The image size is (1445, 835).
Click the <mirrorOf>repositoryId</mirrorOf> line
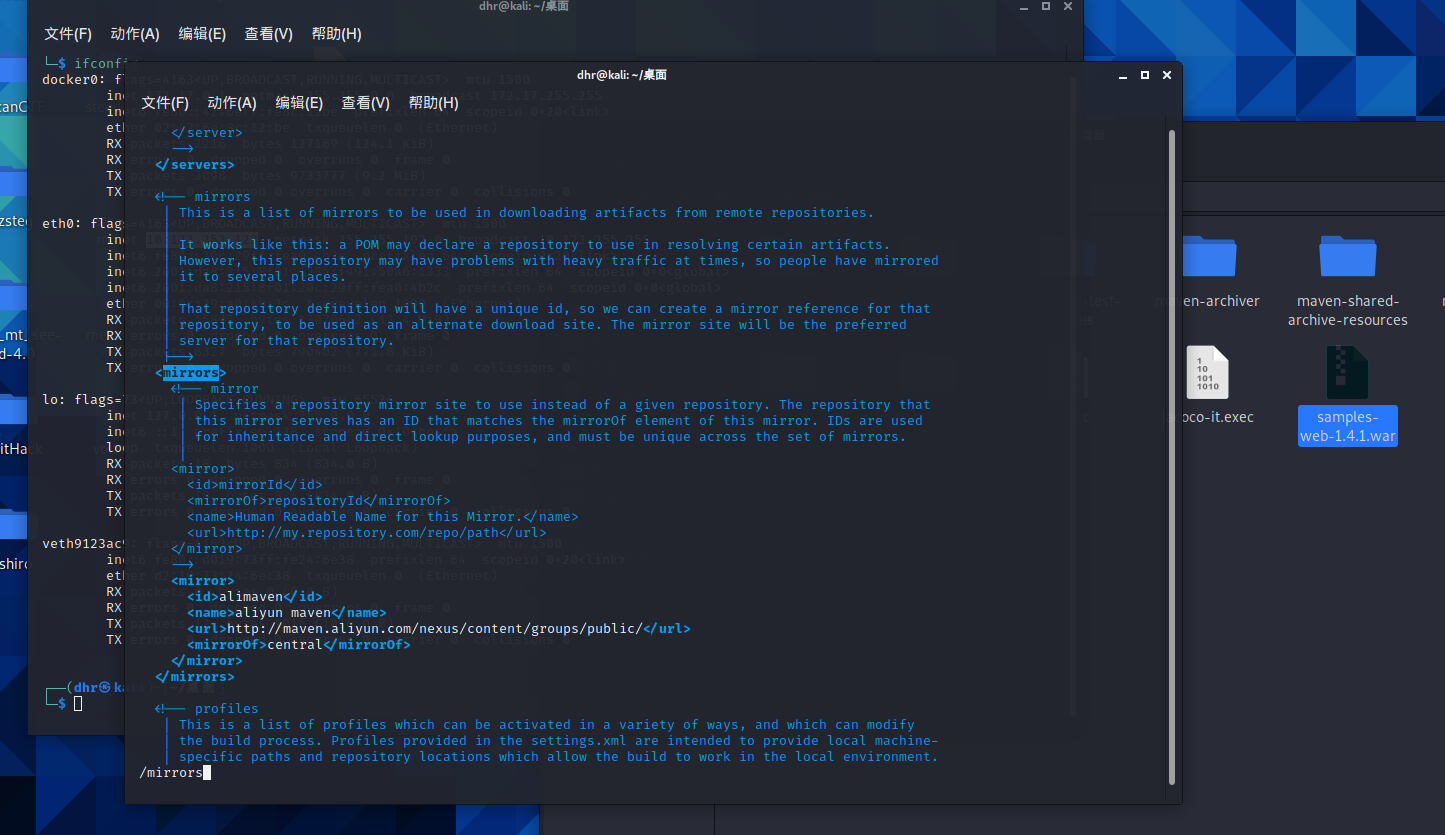[x=319, y=501]
